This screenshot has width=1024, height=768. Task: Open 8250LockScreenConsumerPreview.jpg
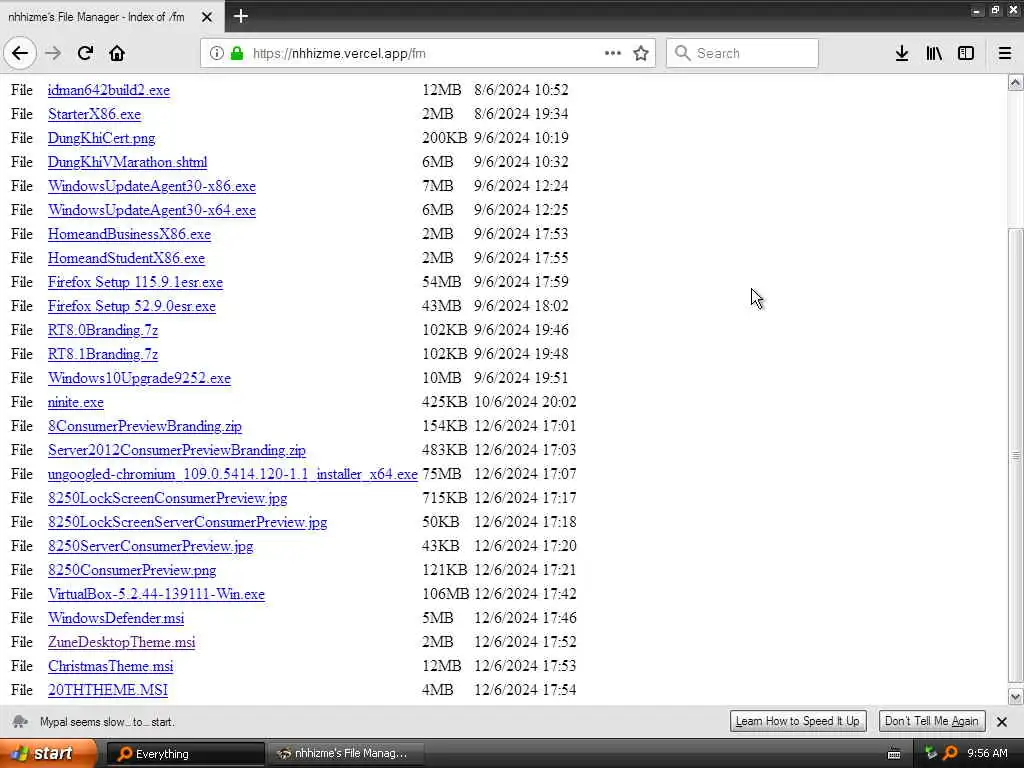pyautogui.click(x=167, y=498)
